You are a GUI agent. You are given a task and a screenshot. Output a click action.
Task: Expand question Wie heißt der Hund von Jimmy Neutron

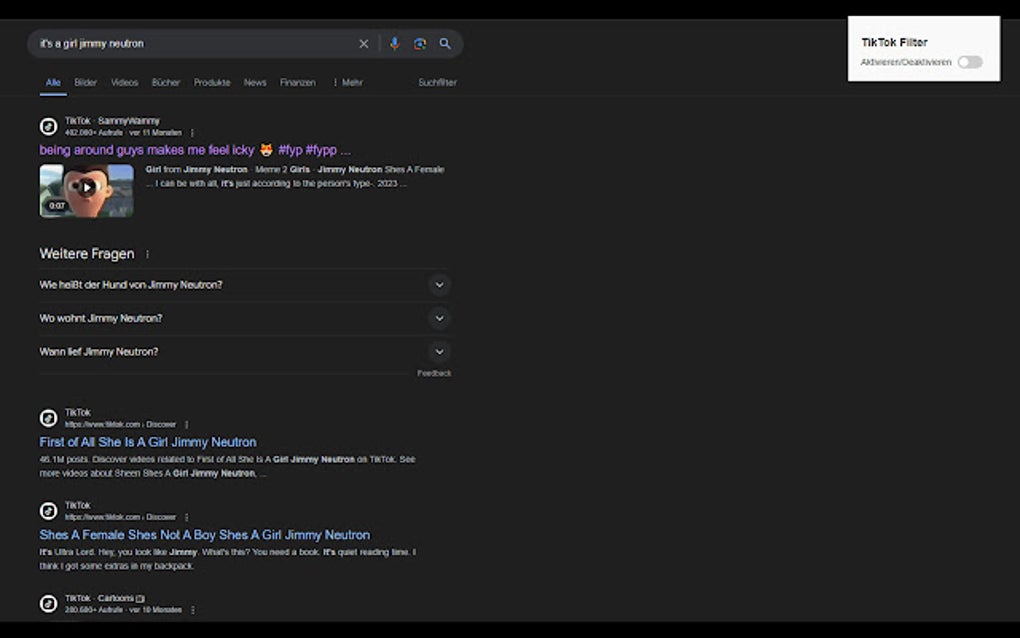245,285
